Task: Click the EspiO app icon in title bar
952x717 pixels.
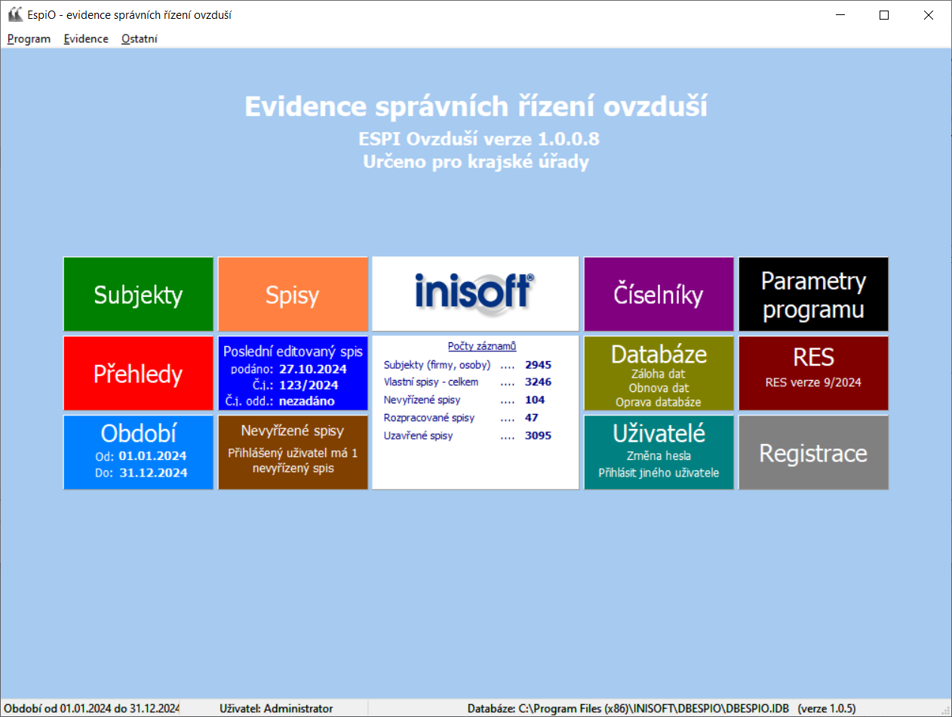Action: pos(15,15)
